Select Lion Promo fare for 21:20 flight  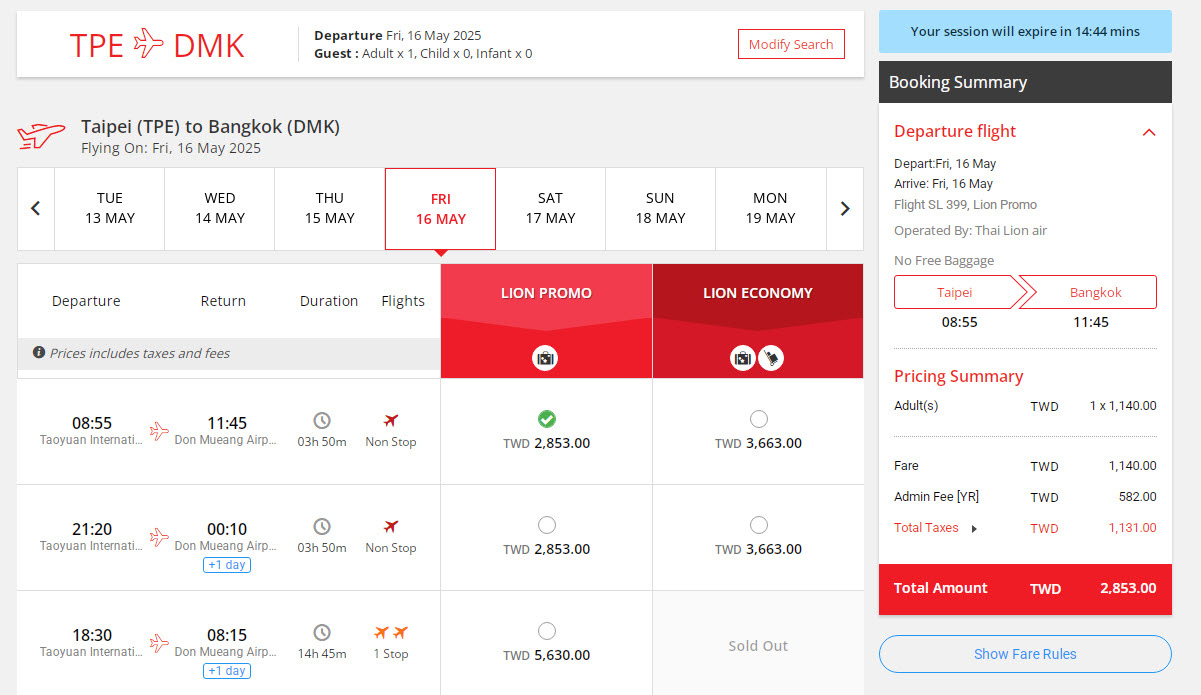click(x=547, y=525)
